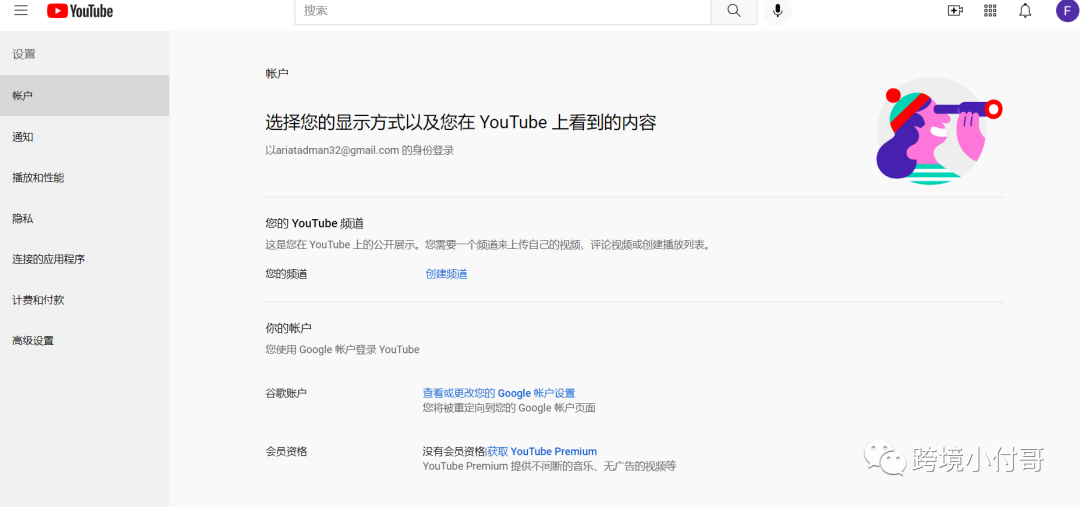
Task: Click the 没有会员资格 text
Action: pyautogui.click(x=454, y=451)
